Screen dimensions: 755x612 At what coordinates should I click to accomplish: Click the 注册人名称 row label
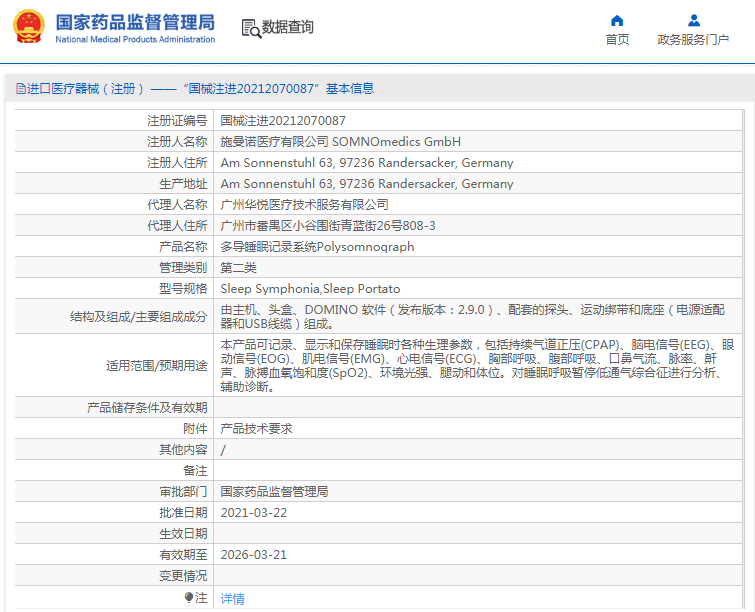[x=177, y=142]
